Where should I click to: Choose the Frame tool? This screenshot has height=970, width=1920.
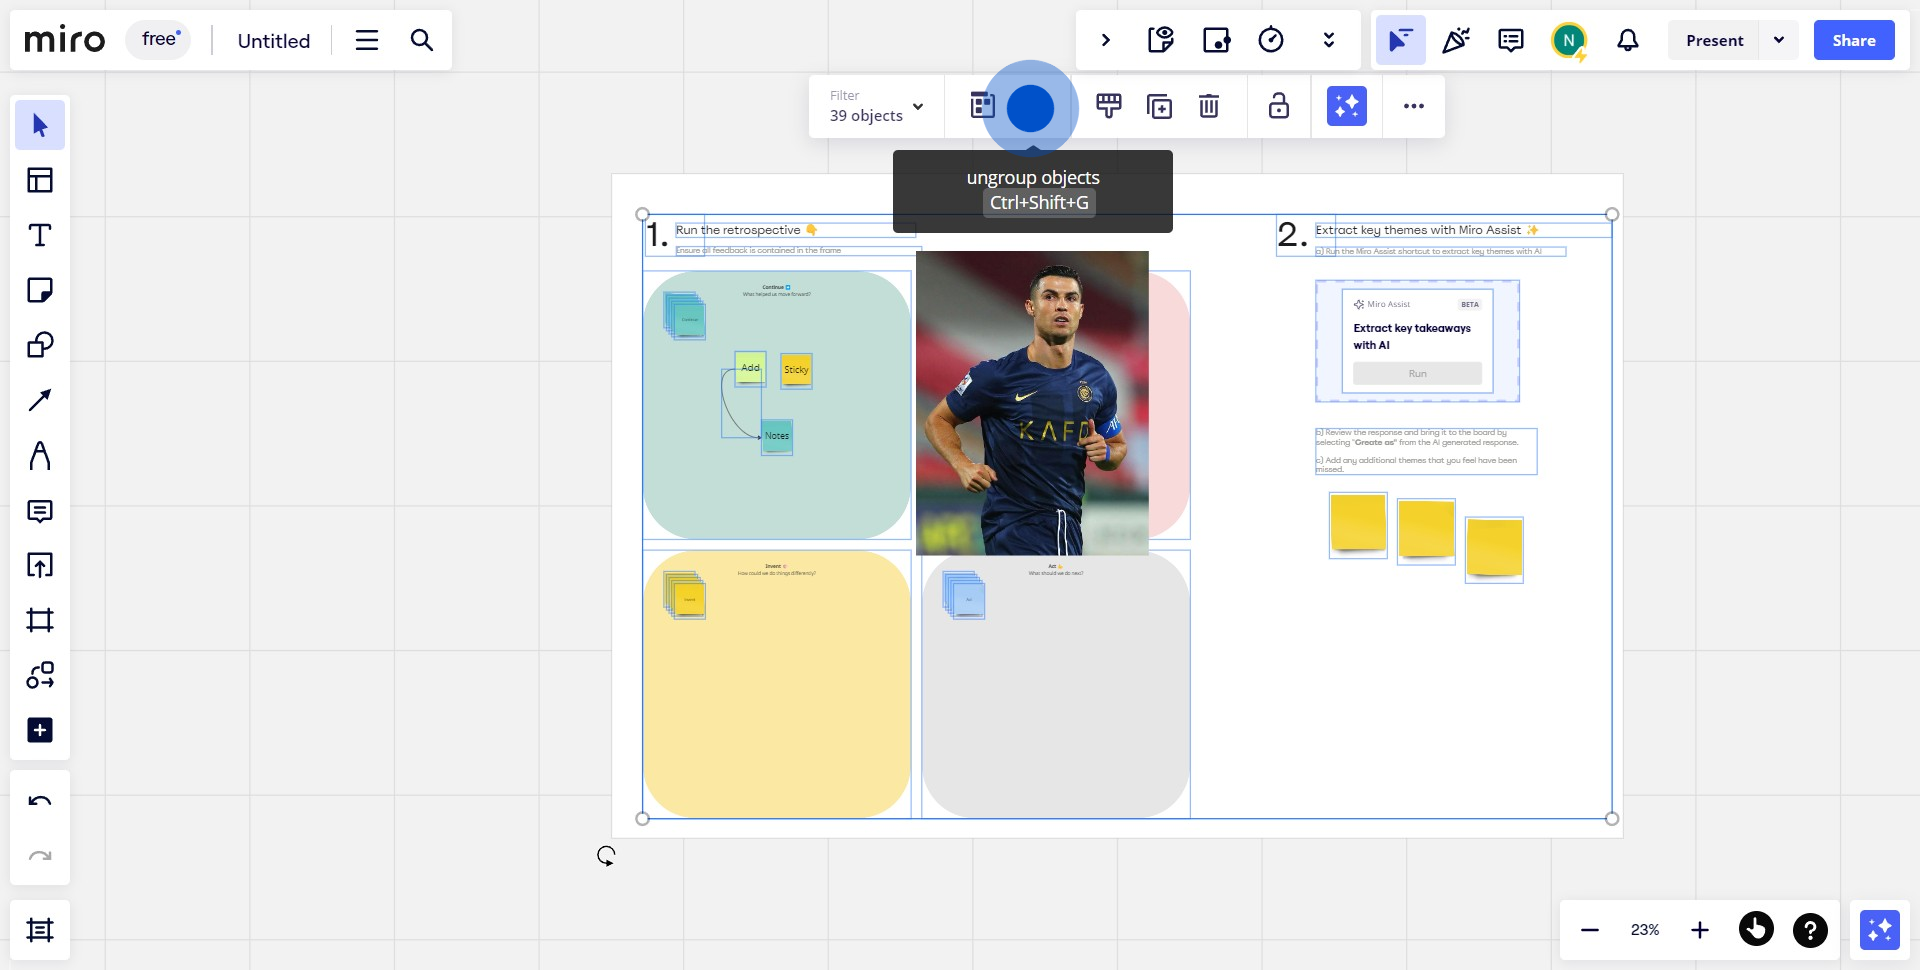40,620
